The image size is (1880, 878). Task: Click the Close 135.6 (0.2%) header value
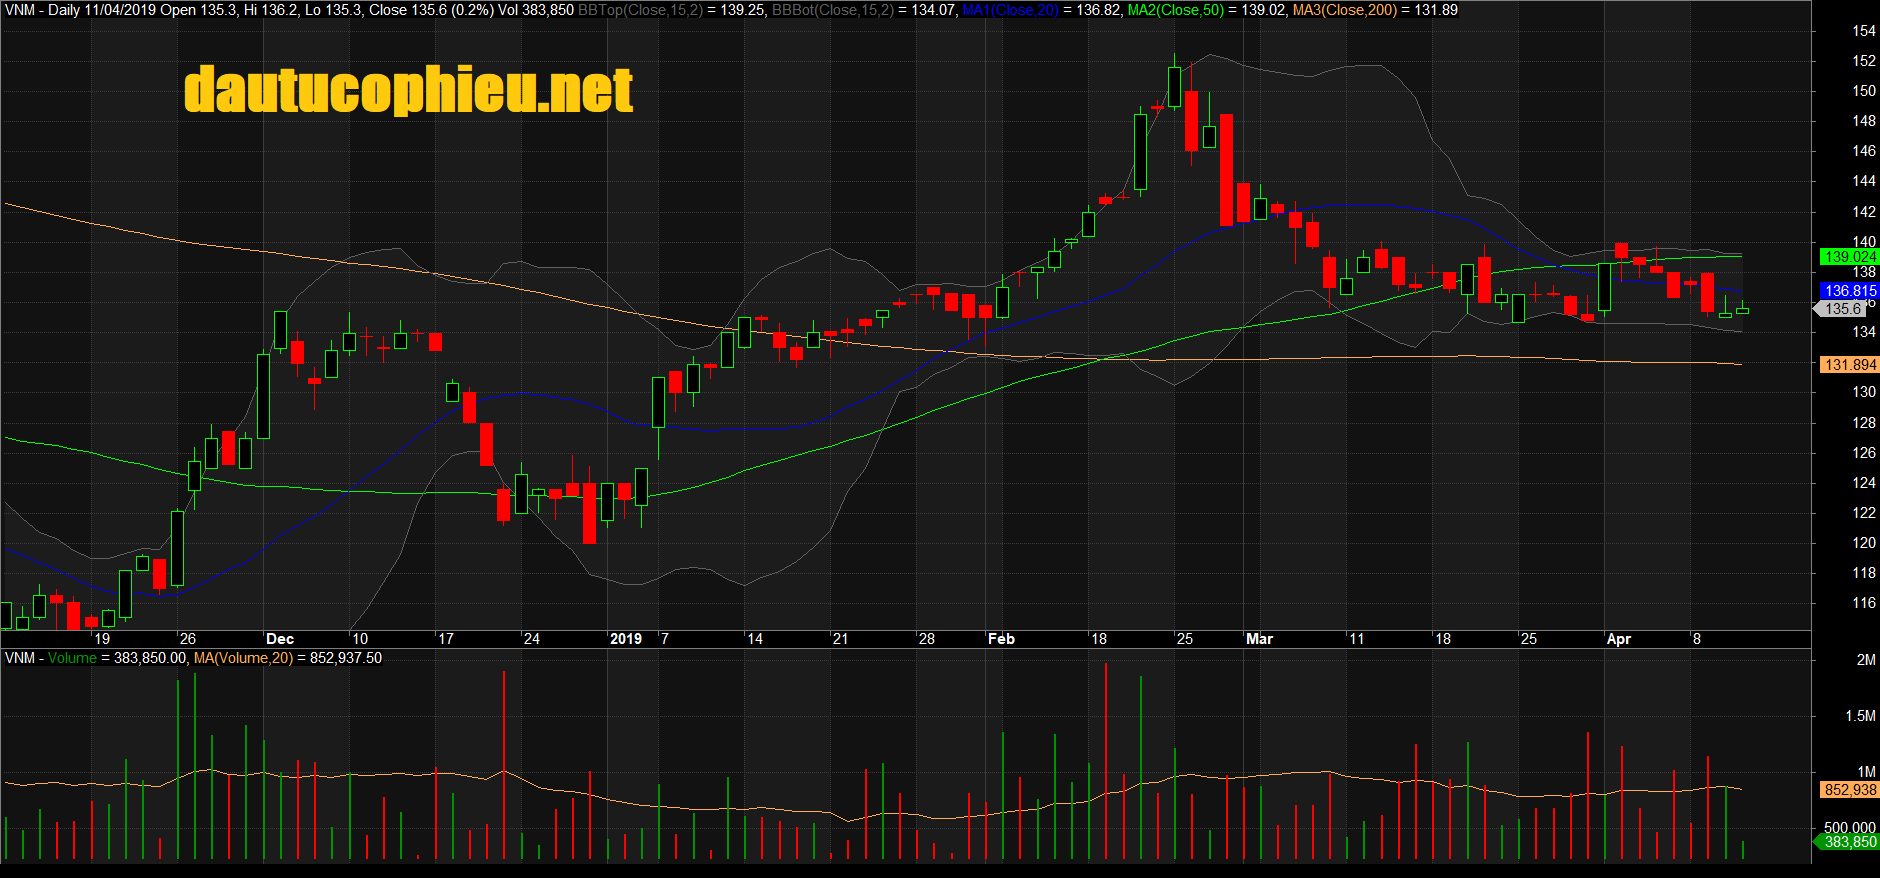432,10
